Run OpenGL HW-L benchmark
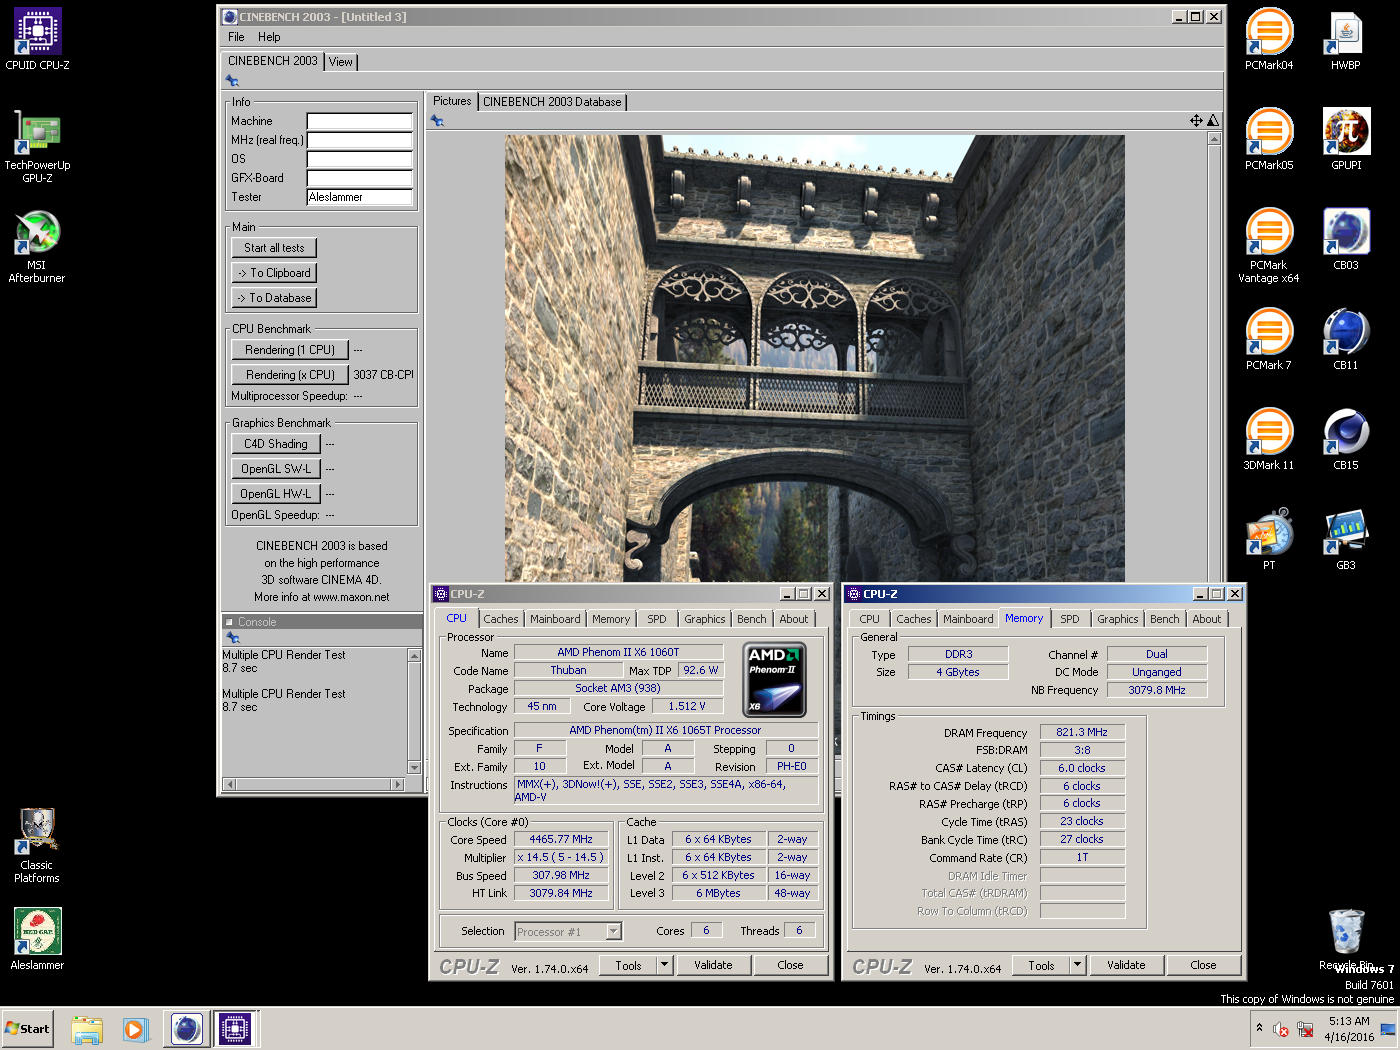 coord(276,494)
